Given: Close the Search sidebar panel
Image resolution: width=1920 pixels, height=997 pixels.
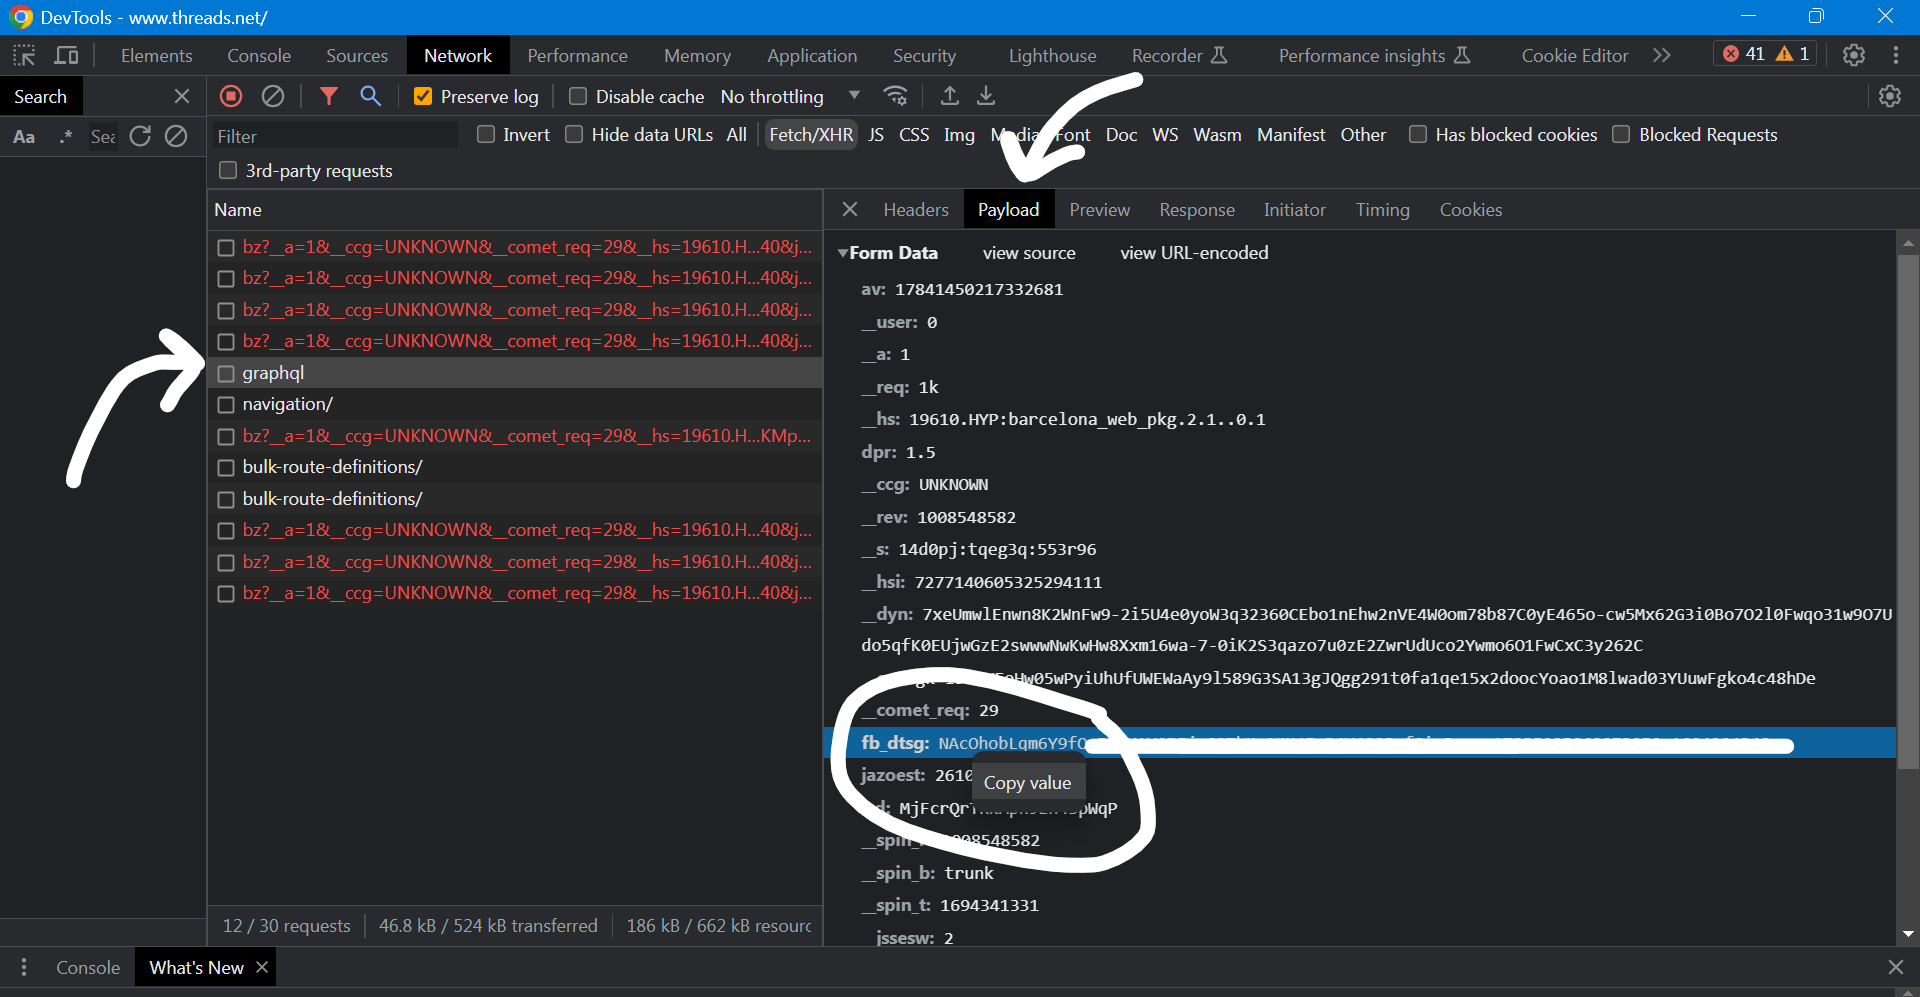Looking at the screenshot, I should [x=182, y=96].
